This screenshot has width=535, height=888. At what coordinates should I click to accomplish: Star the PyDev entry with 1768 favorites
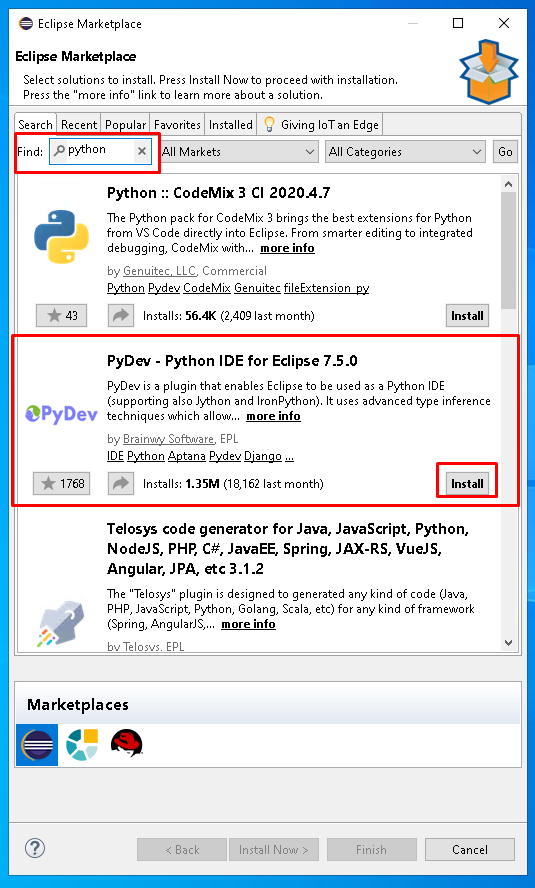(62, 484)
